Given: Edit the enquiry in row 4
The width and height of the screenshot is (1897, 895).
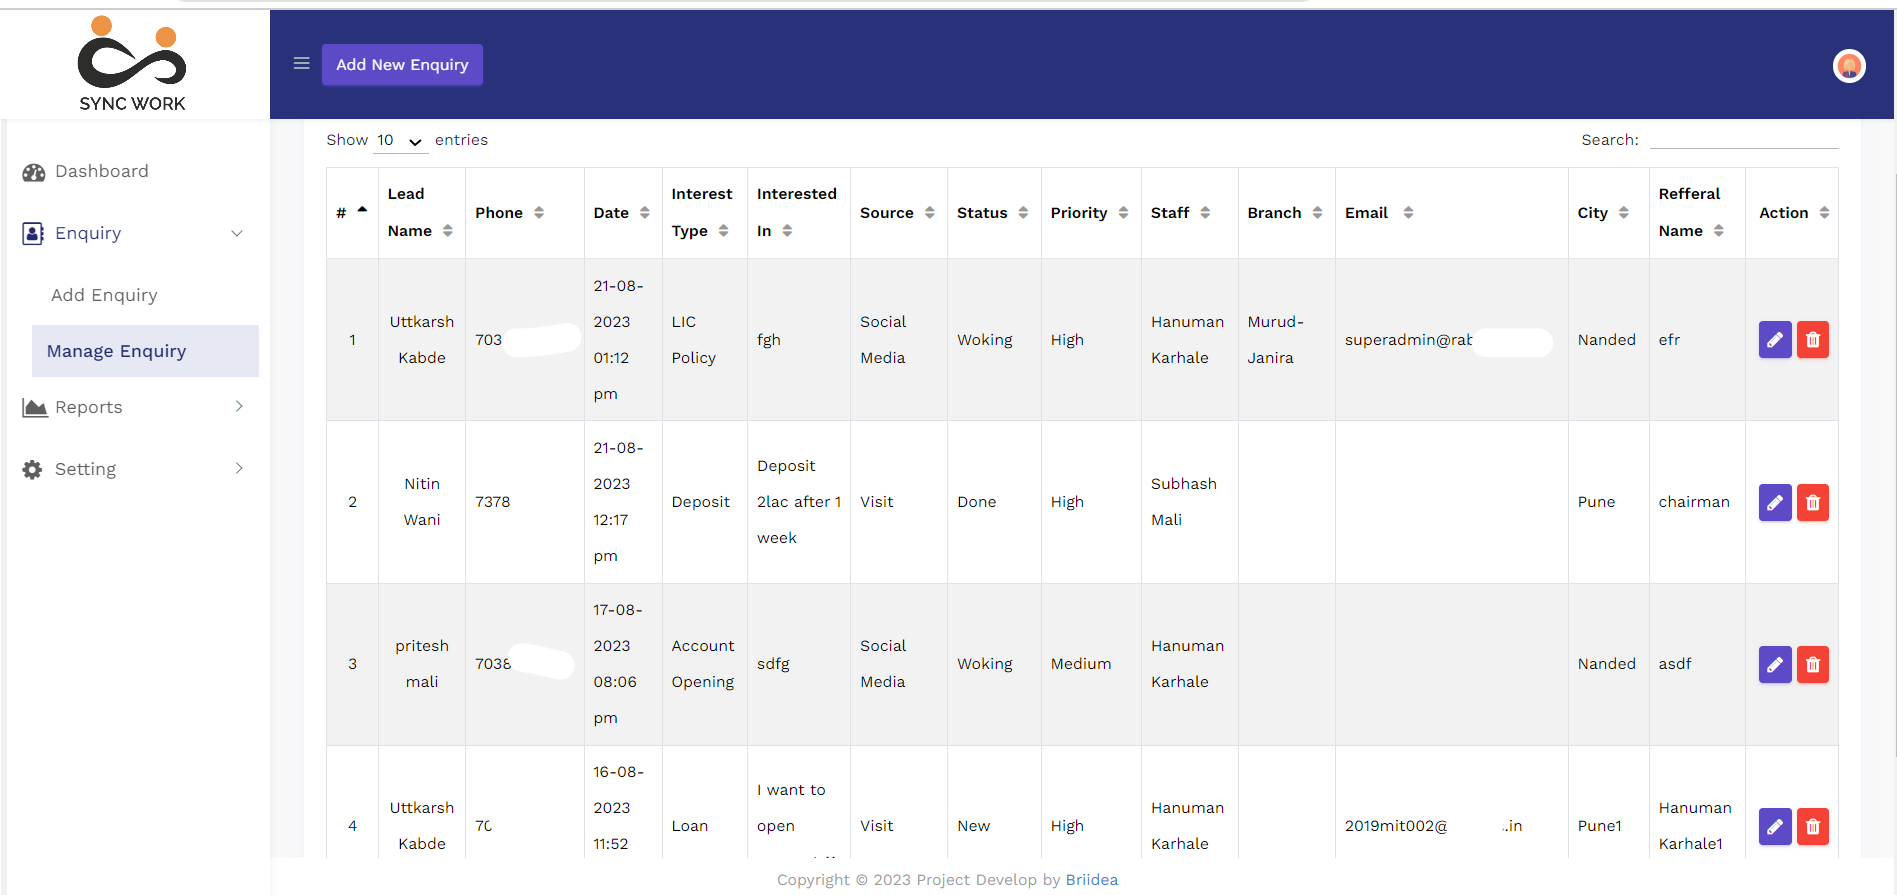Looking at the screenshot, I should click(x=1775, y=826).
